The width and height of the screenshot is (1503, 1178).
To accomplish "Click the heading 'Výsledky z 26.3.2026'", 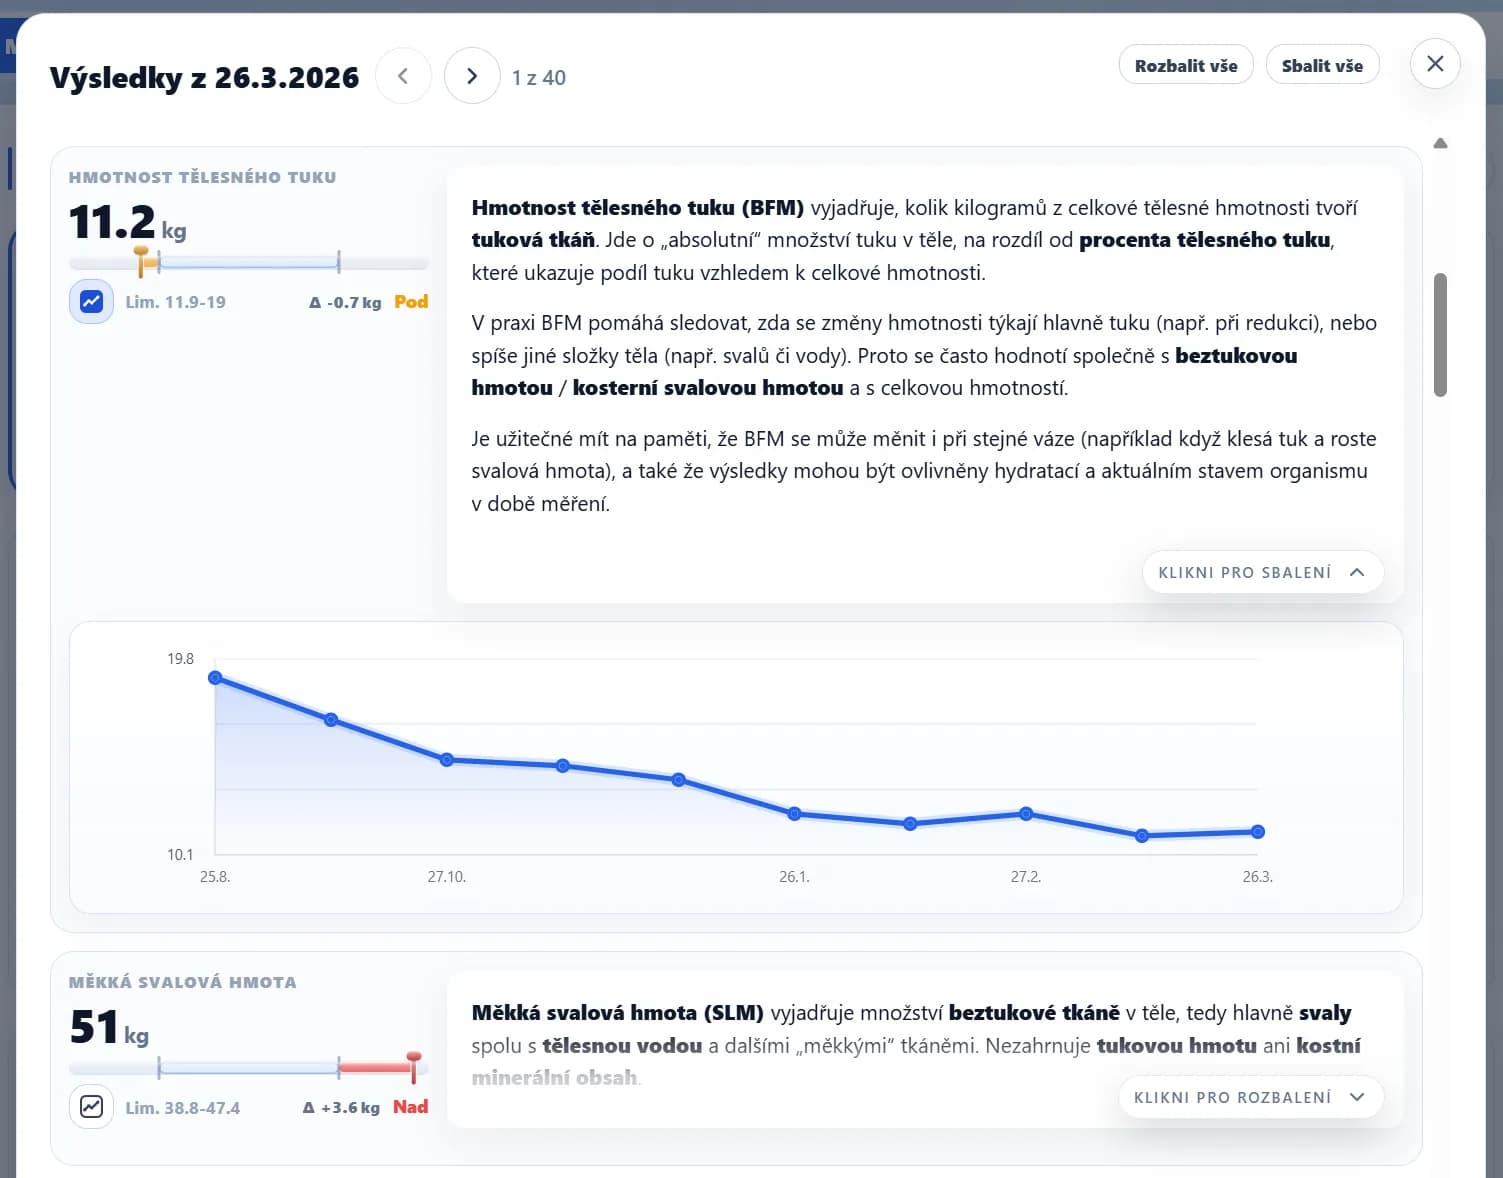I will tap(204, 78).
